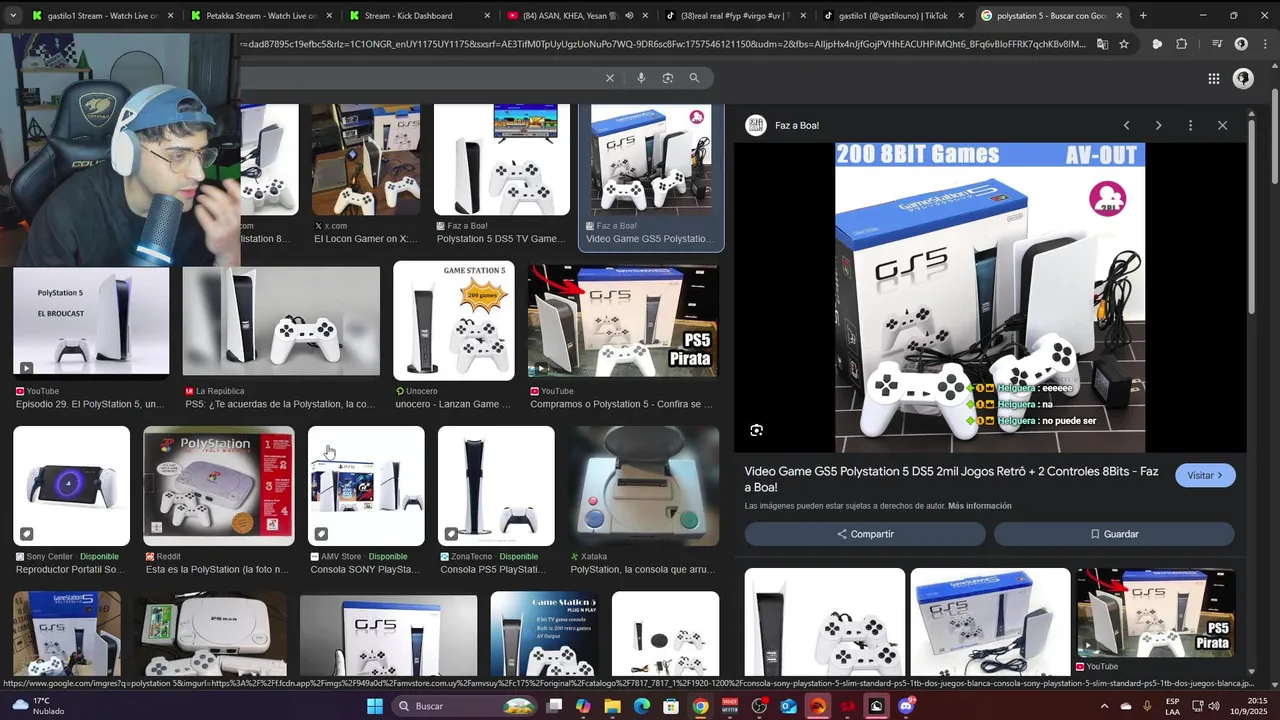This screenshot has width=1280, height=720.
Task: Open preview panel more options menu
Action: pyautogui.click(x=1190, y=125)
